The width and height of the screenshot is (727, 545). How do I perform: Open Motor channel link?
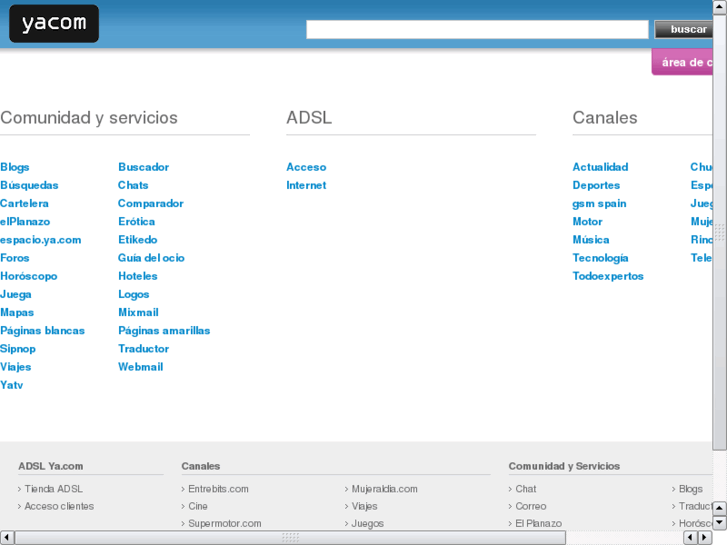pyautogui.click(x=587, y=221)
